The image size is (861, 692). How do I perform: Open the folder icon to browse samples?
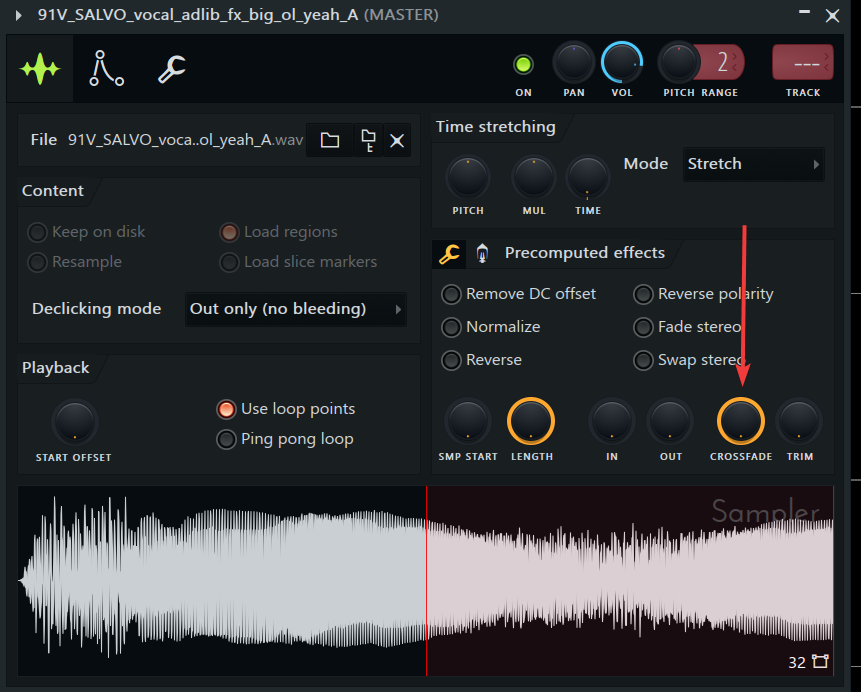tap(330, 140)
